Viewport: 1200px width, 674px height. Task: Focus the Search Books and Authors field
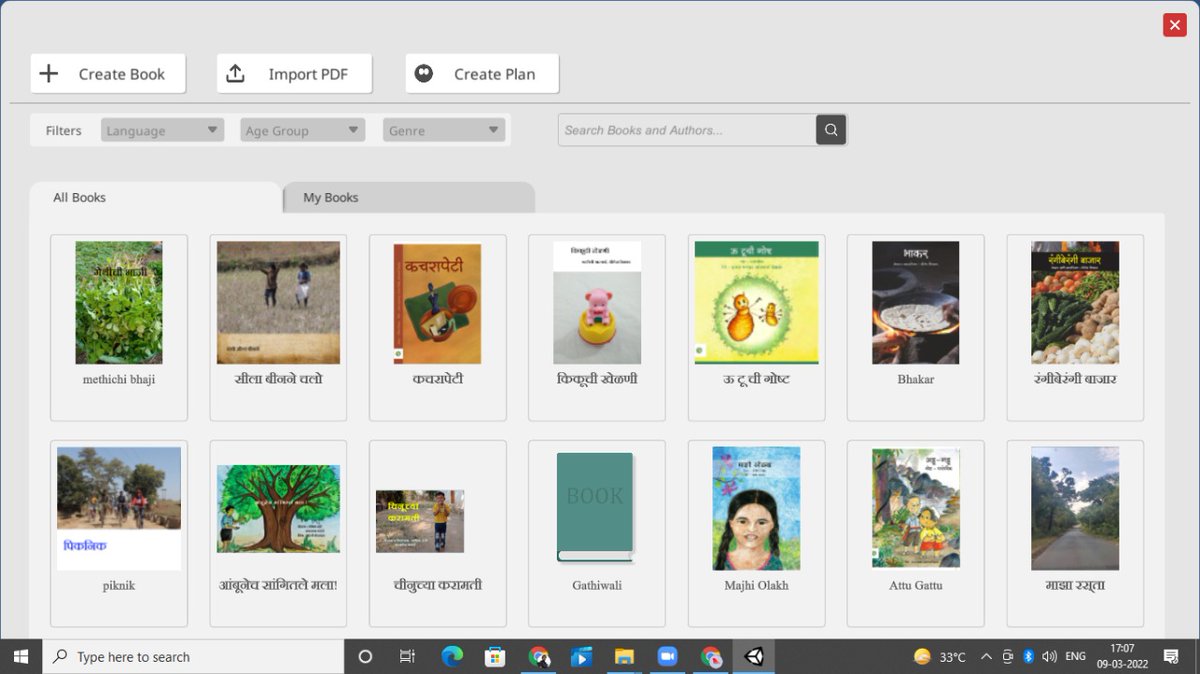pos(687,130)
